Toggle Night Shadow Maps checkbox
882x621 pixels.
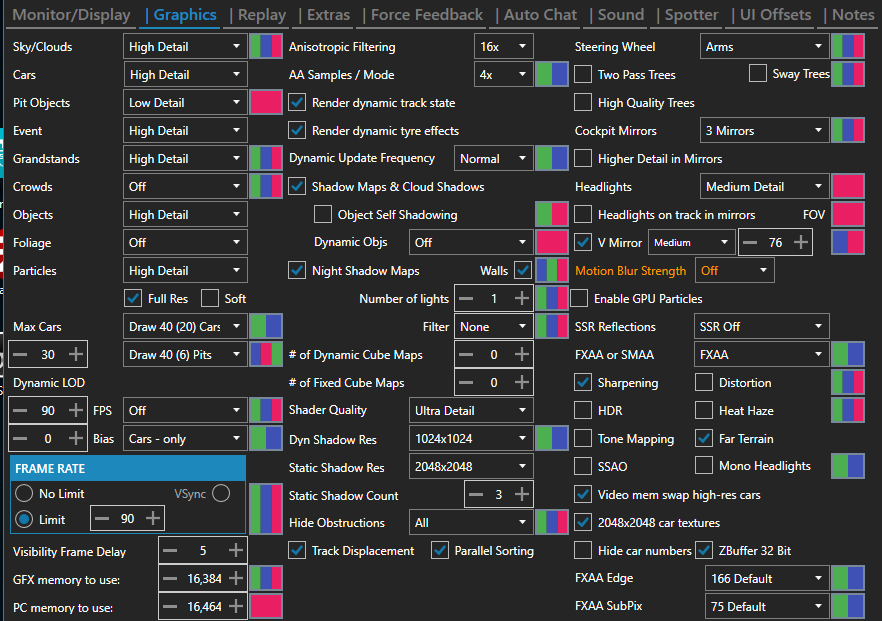[x=297, y=271]
